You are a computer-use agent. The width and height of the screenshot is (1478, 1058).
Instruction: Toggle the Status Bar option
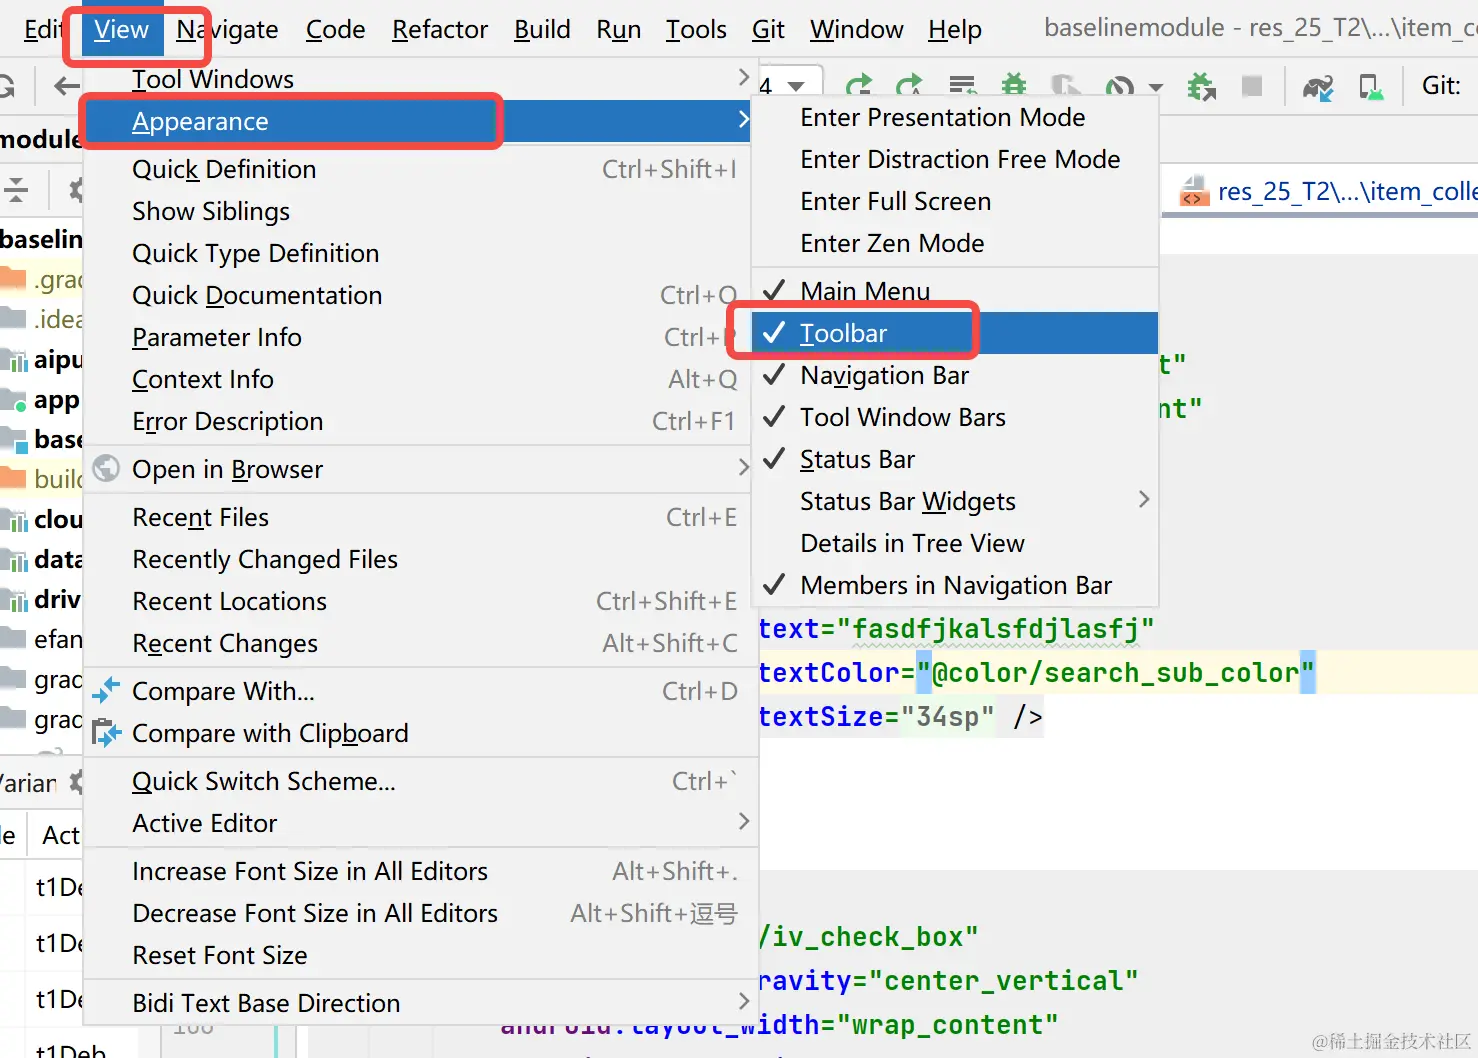[x=955, y=459]
